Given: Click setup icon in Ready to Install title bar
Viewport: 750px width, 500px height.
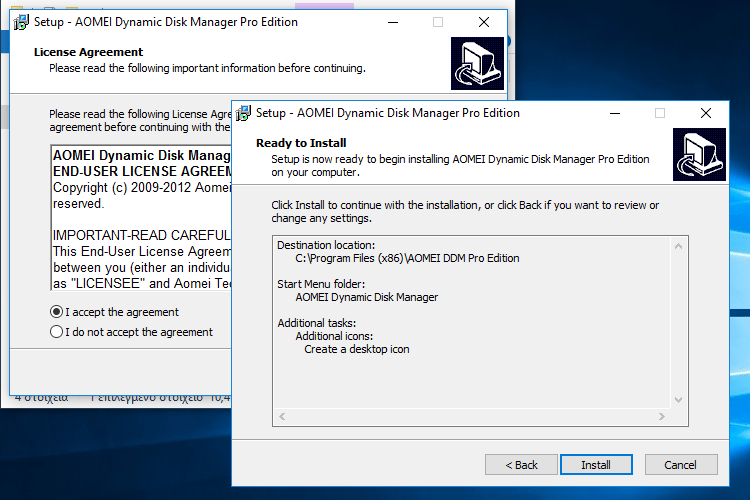Looking at the screenshot, I should pos(243,113).
